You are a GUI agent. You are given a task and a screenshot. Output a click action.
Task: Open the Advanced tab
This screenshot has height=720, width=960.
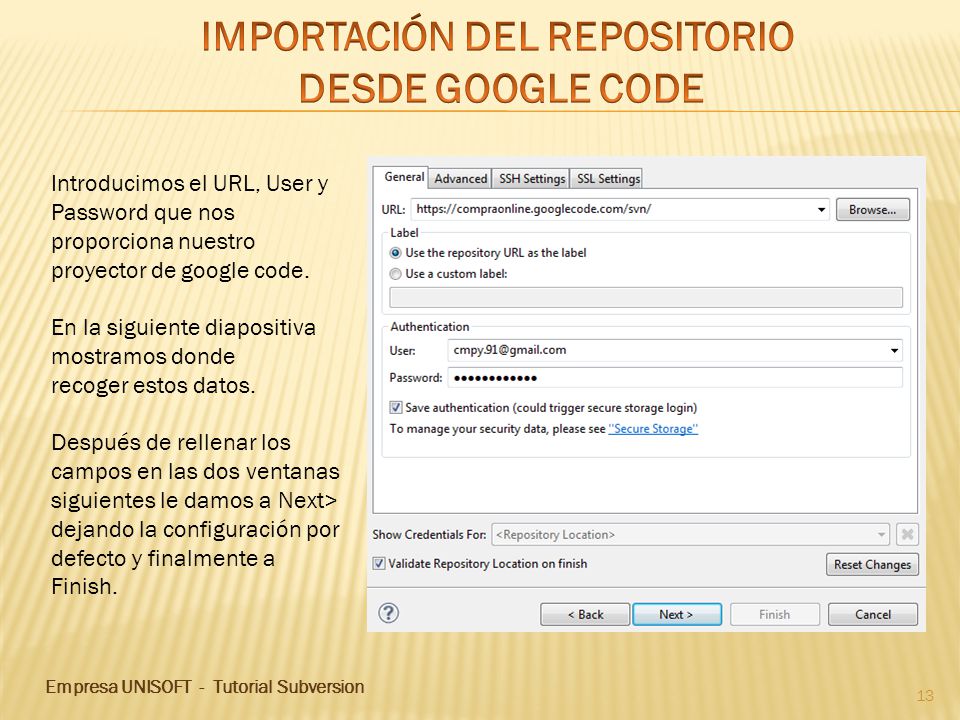[x=460, y=179]
